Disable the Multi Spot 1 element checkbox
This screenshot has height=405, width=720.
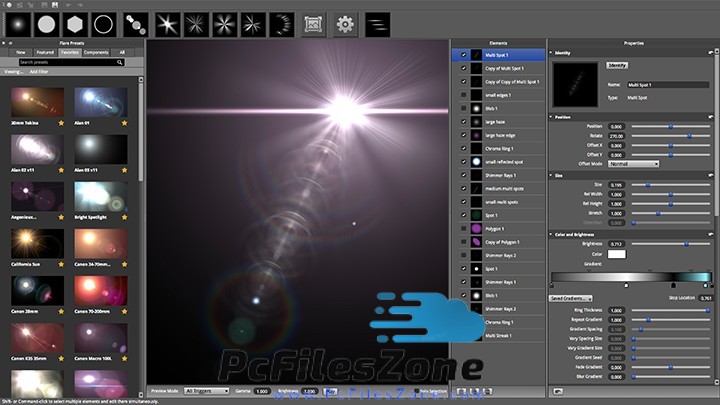pyautogui.click(x=464, y=54)
